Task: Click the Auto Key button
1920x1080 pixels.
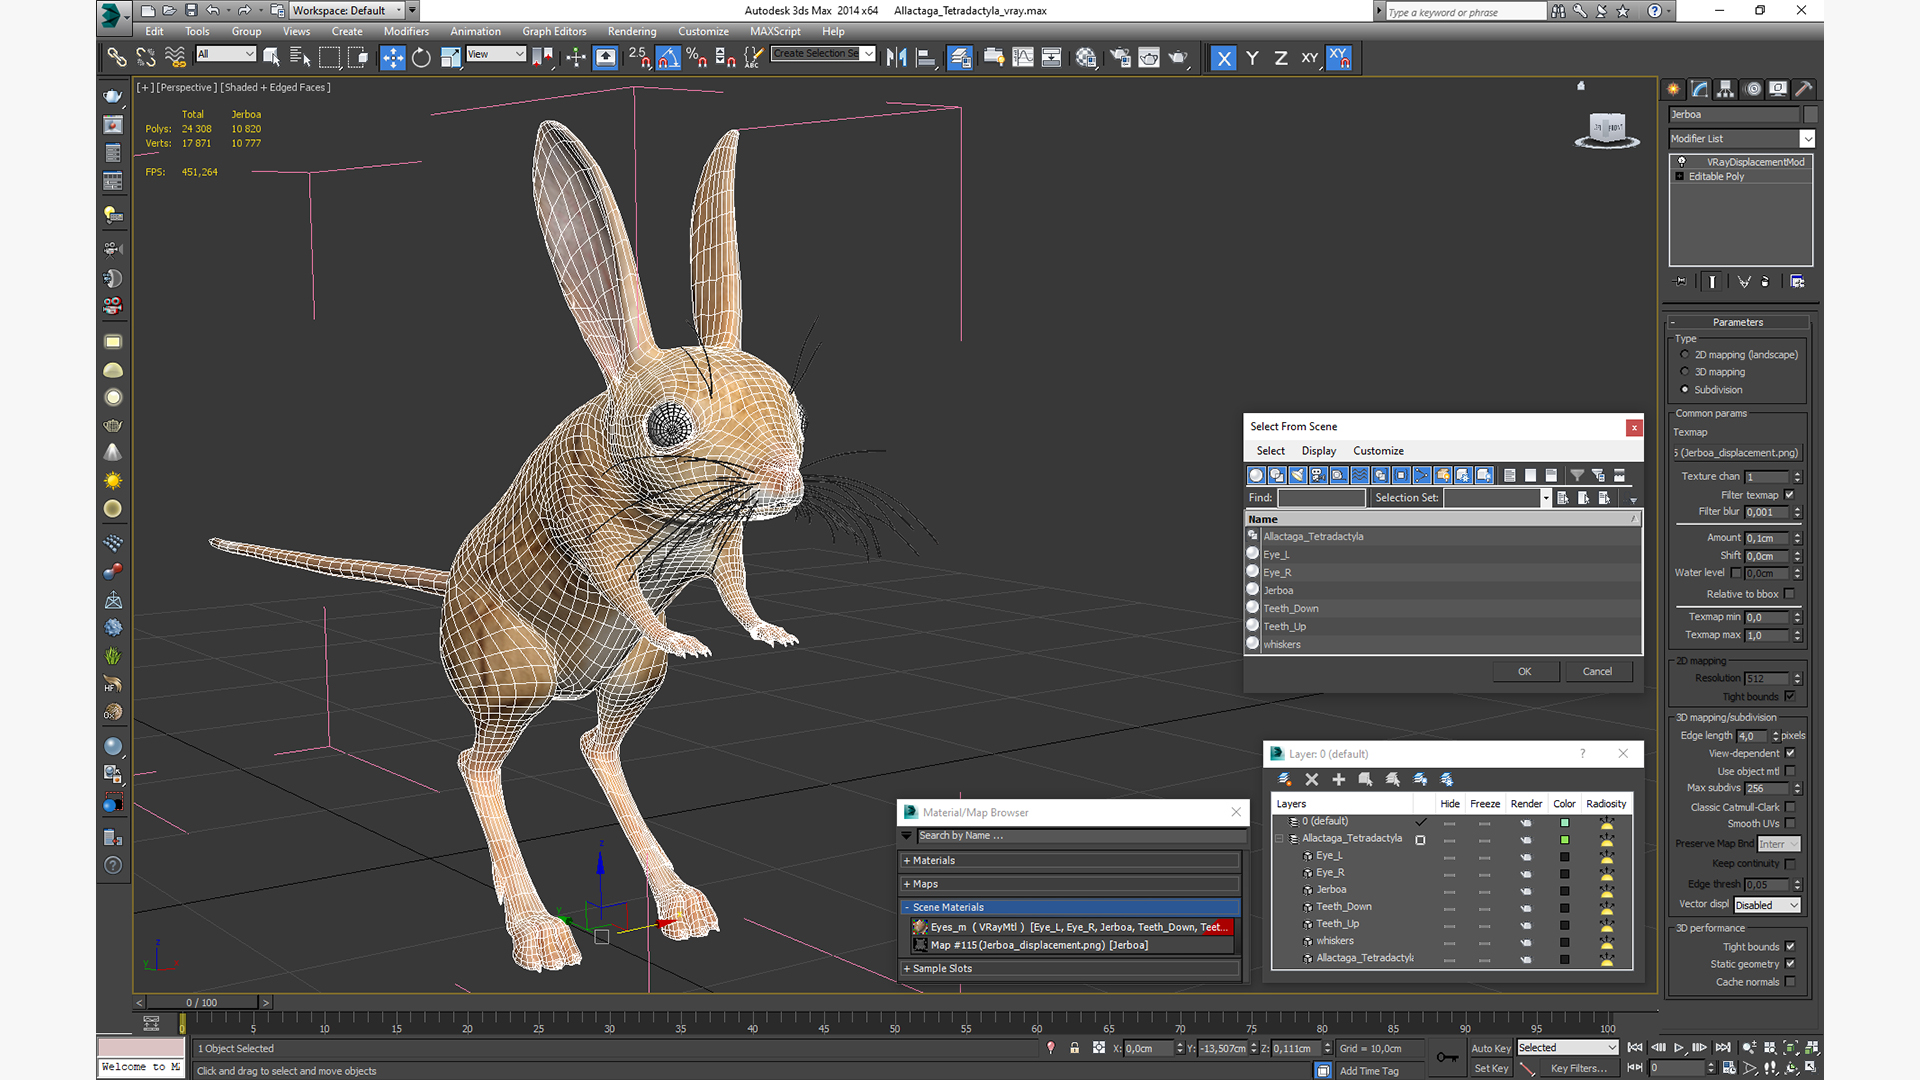Action: point(1490,1048)
